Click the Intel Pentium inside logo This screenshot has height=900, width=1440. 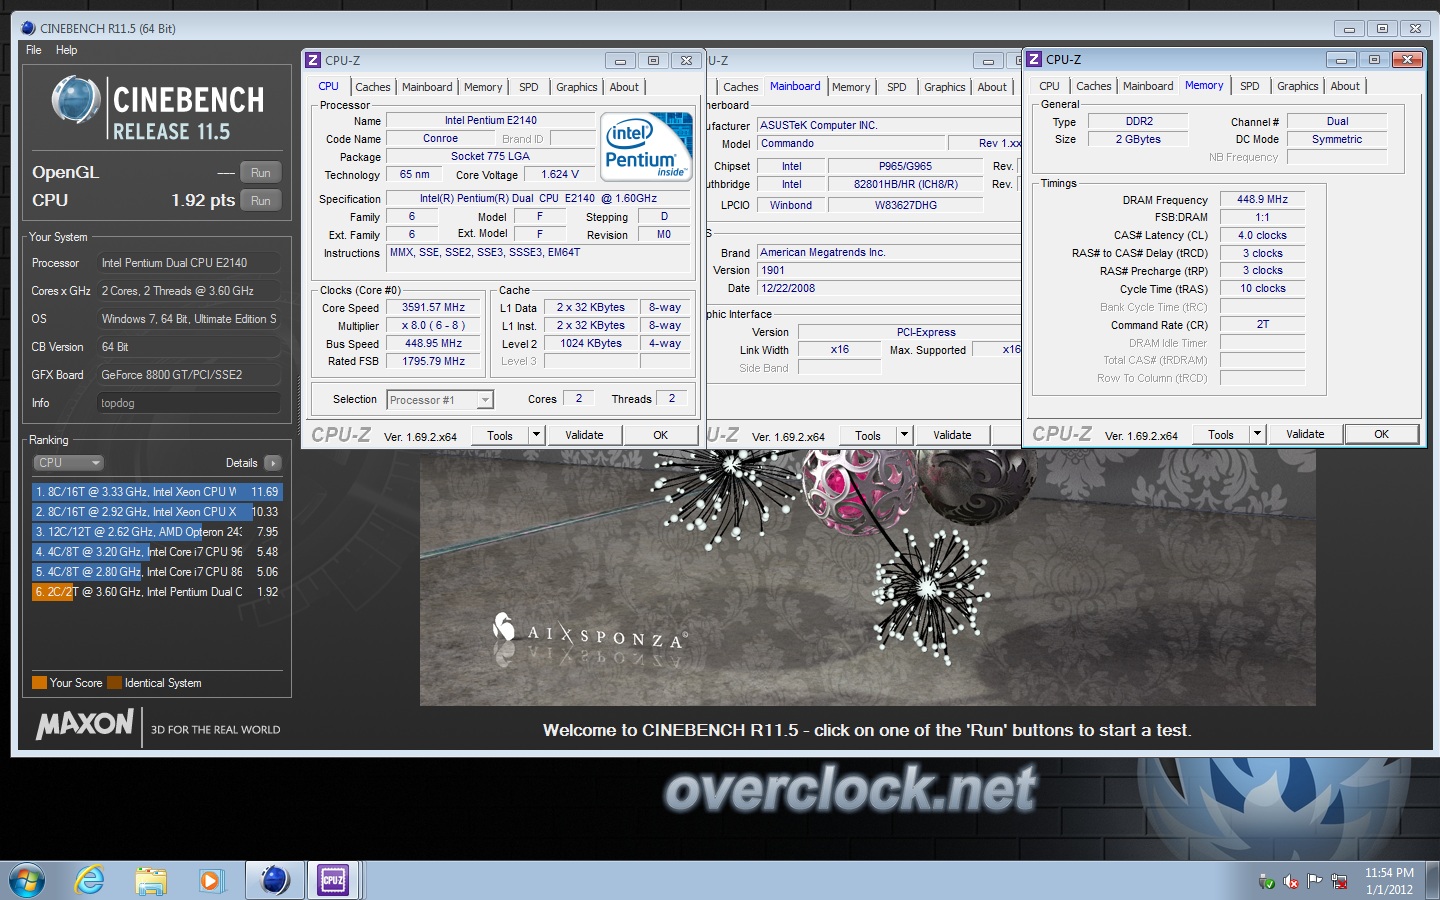tap(648, 146)
